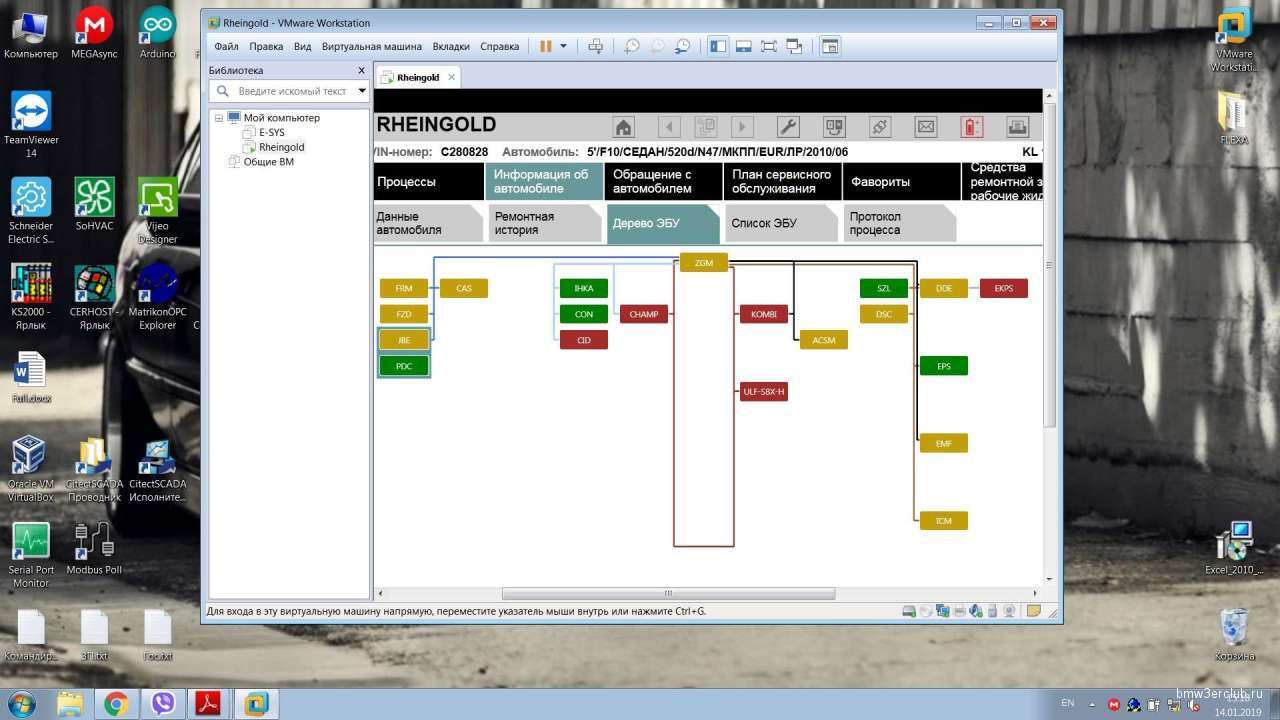
Task: Open Протокол процесса sub-tab
Action: [x=901, y=223]
